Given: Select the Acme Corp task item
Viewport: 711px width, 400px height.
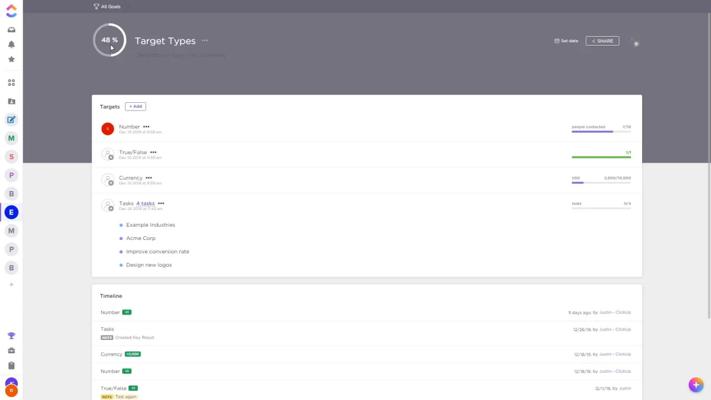Looking at the screenshot, I should pyautogui.click(x=141, y=238).
